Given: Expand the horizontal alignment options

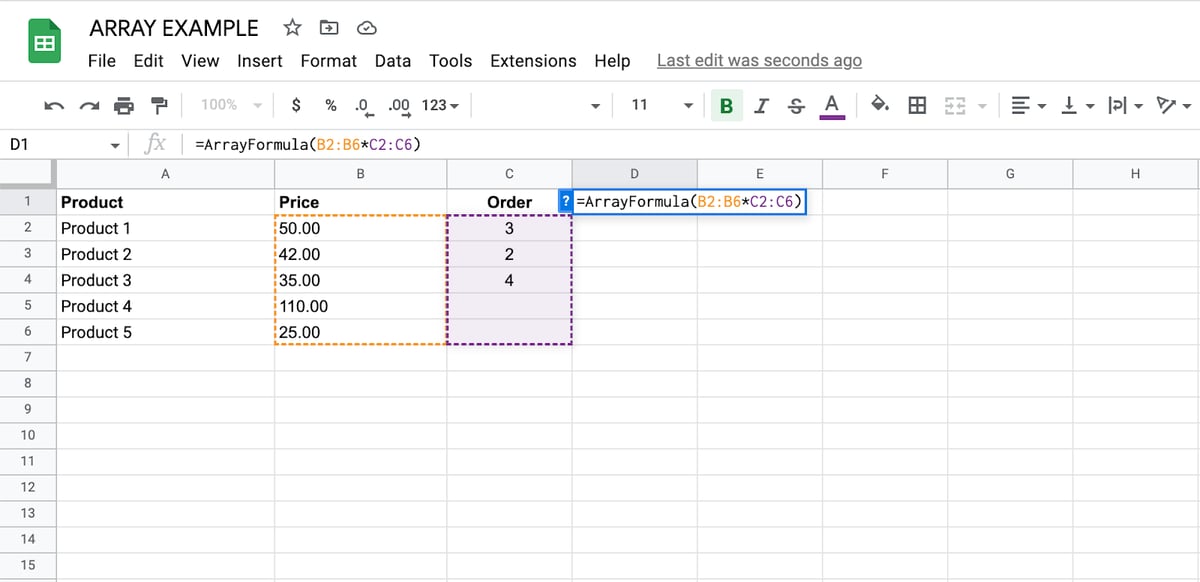Looking at the screenshot, I should (1040, 104).
